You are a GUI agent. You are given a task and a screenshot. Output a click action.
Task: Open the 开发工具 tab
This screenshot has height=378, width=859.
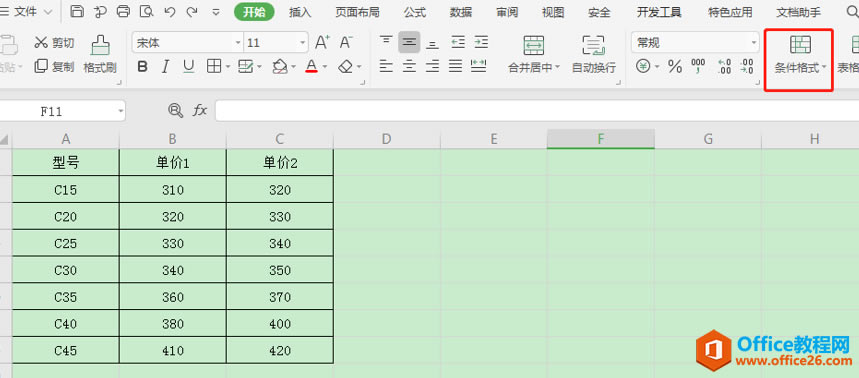pos(659,12)
